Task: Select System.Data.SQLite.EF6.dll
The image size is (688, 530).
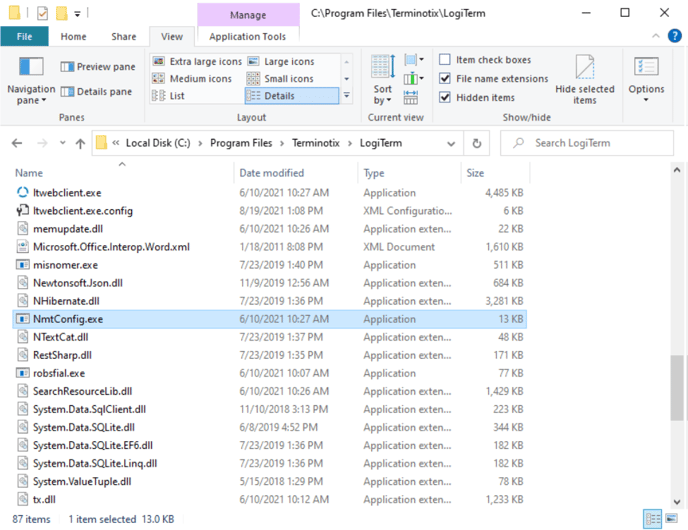Action: [x=270, y=445]
